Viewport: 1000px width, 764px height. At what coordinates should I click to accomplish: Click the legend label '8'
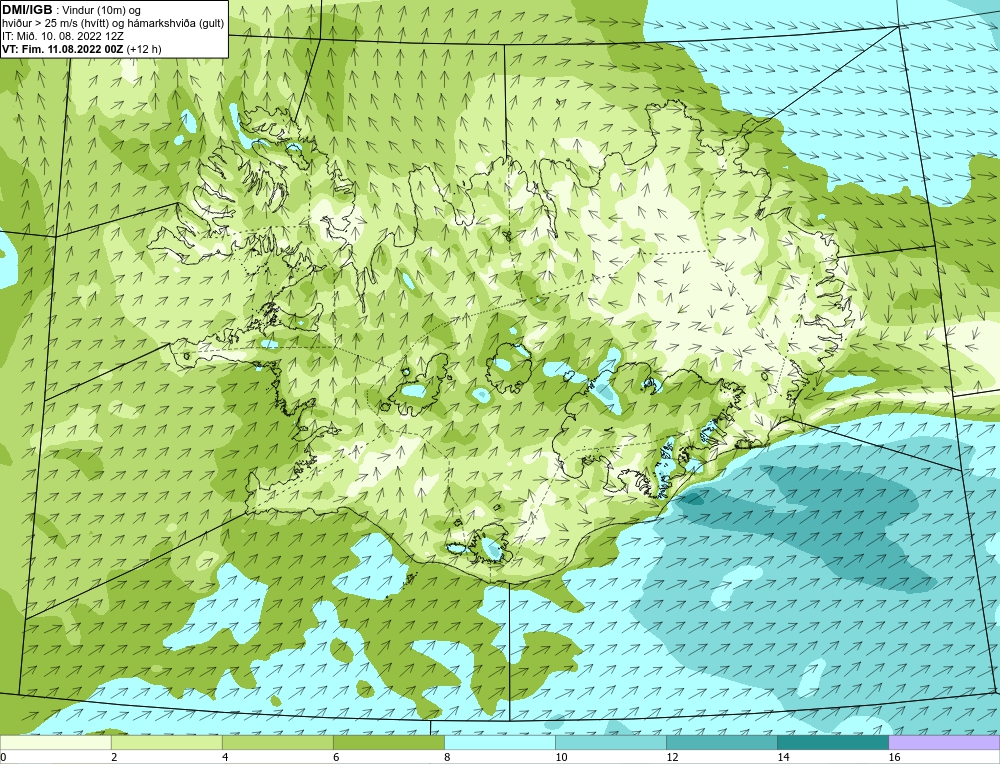[x=447, y=757]
